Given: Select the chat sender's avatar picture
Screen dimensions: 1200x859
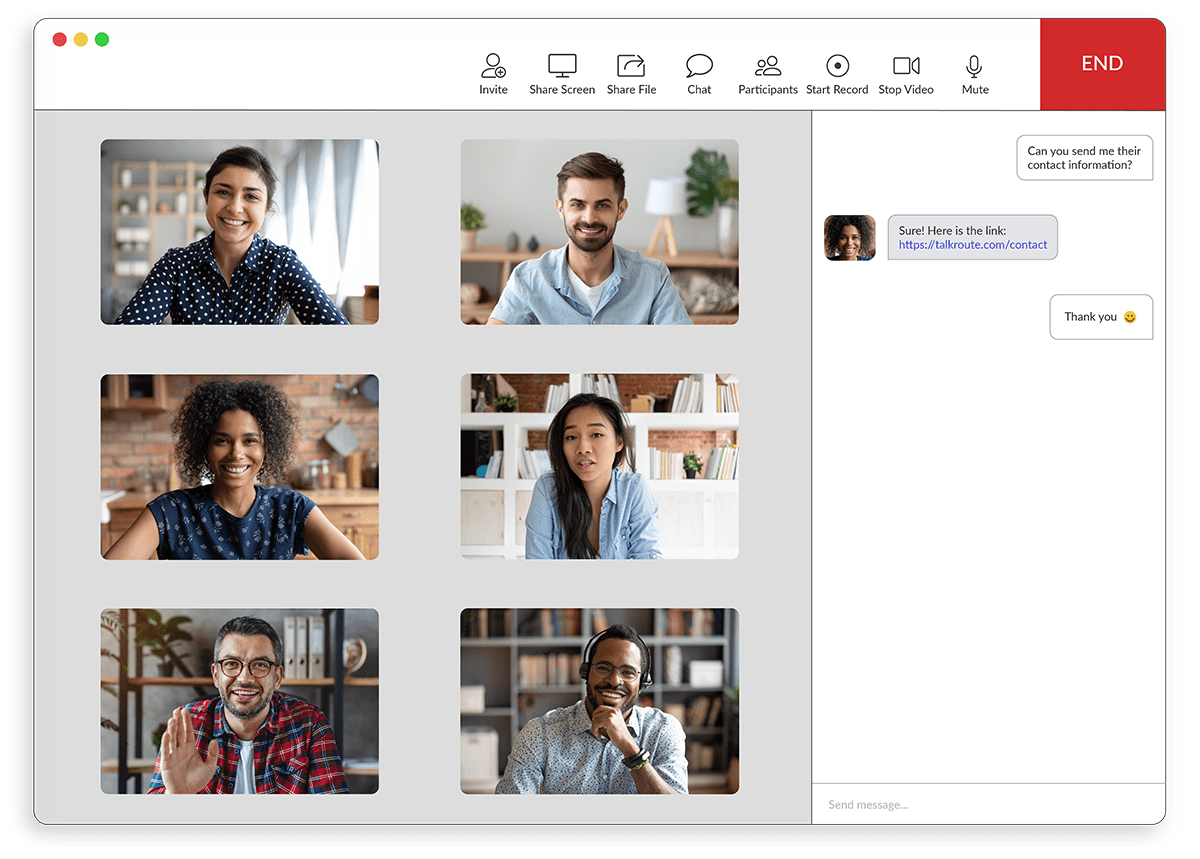Looking at the screenshot, I should pyautogui.click(x=849, y=237).
